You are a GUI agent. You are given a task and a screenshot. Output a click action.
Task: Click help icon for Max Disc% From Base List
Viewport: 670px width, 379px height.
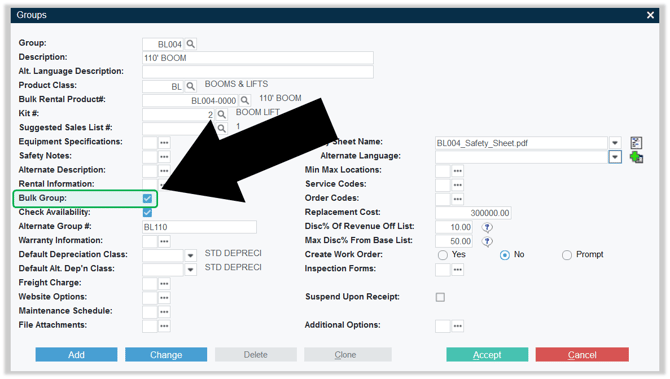(x=487, y=241)
